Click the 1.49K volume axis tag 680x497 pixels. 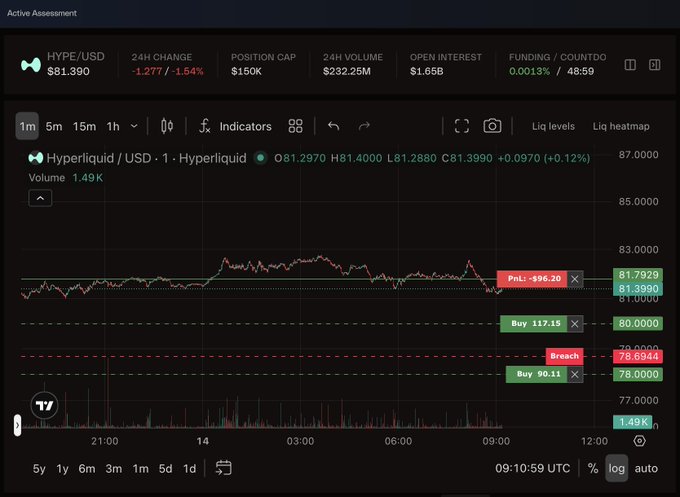tap(633, 422)
